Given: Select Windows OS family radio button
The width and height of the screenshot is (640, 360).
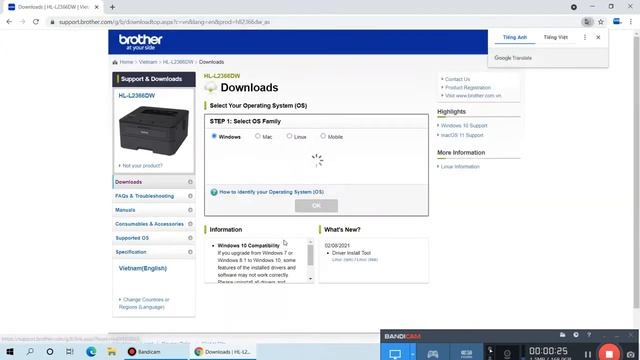Looking at the screenshot, I should [214, 136].
